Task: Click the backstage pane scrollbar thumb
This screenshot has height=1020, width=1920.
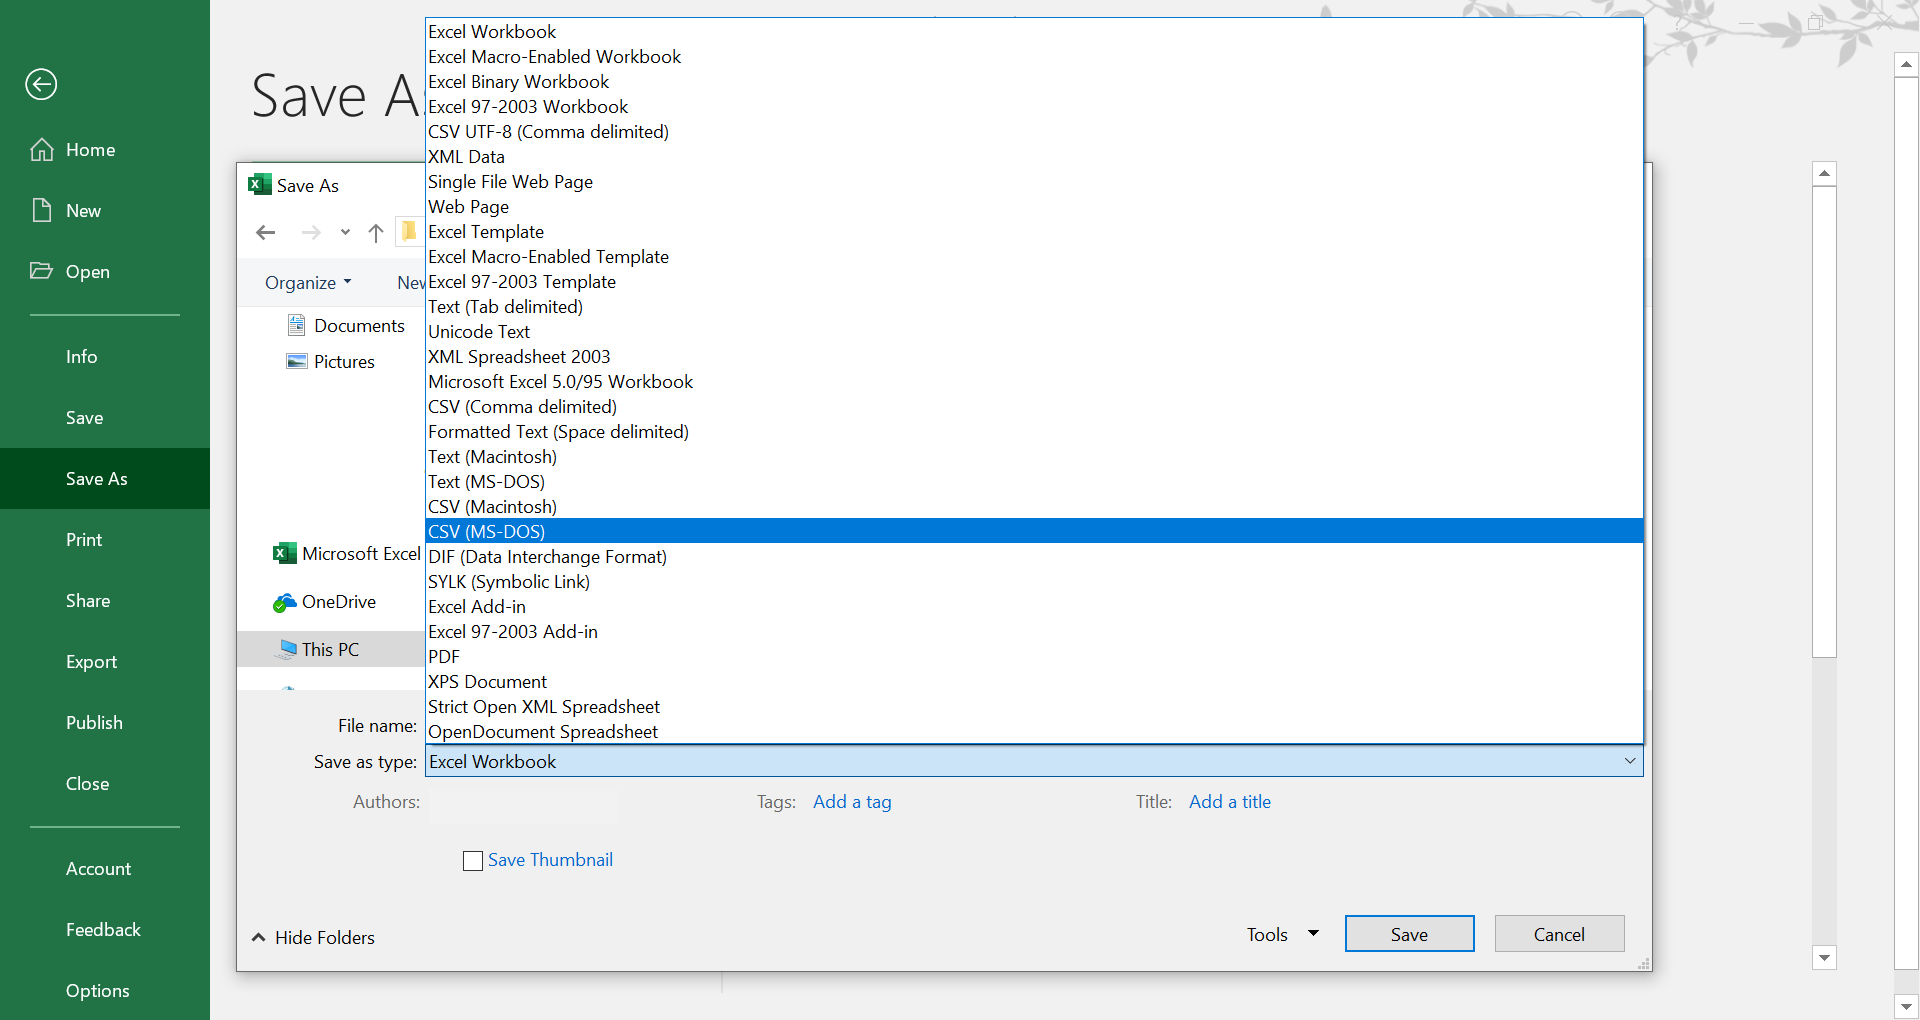Action: tap(1824, 421)
